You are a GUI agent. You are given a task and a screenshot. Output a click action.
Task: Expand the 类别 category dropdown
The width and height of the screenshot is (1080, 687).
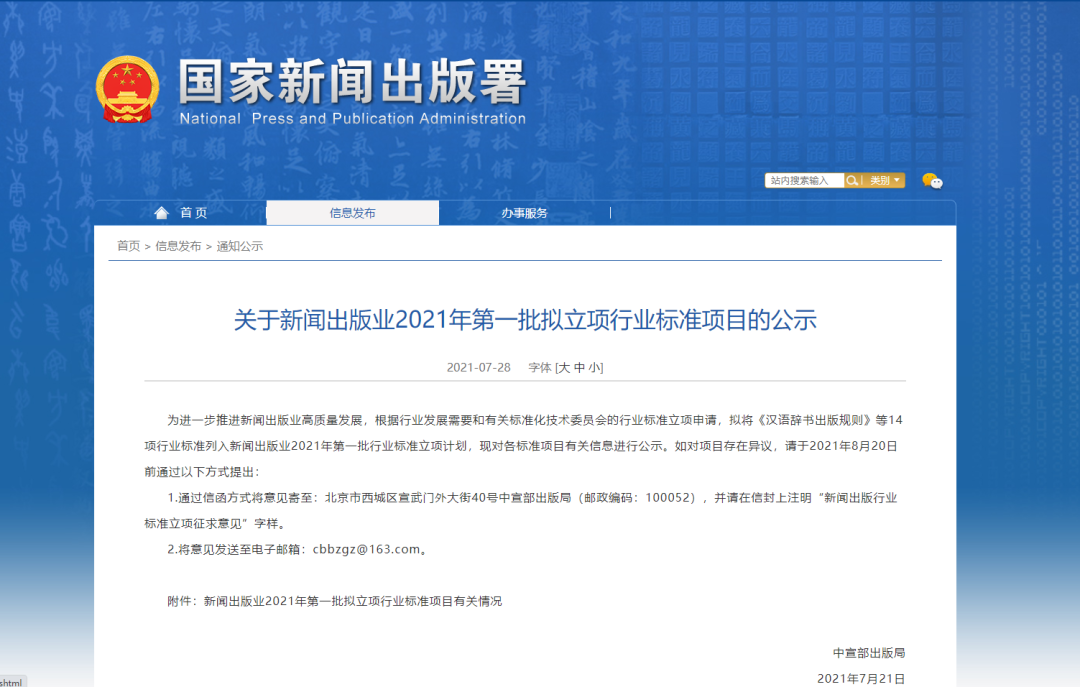[x=885, y=181]
